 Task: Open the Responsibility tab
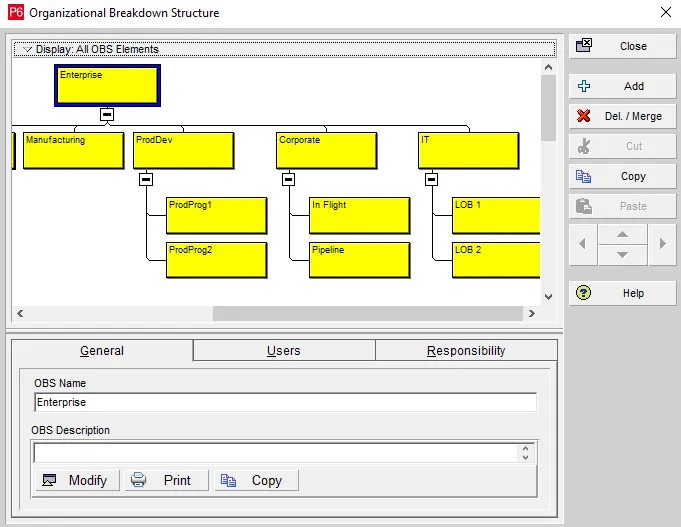coord(466,351)
